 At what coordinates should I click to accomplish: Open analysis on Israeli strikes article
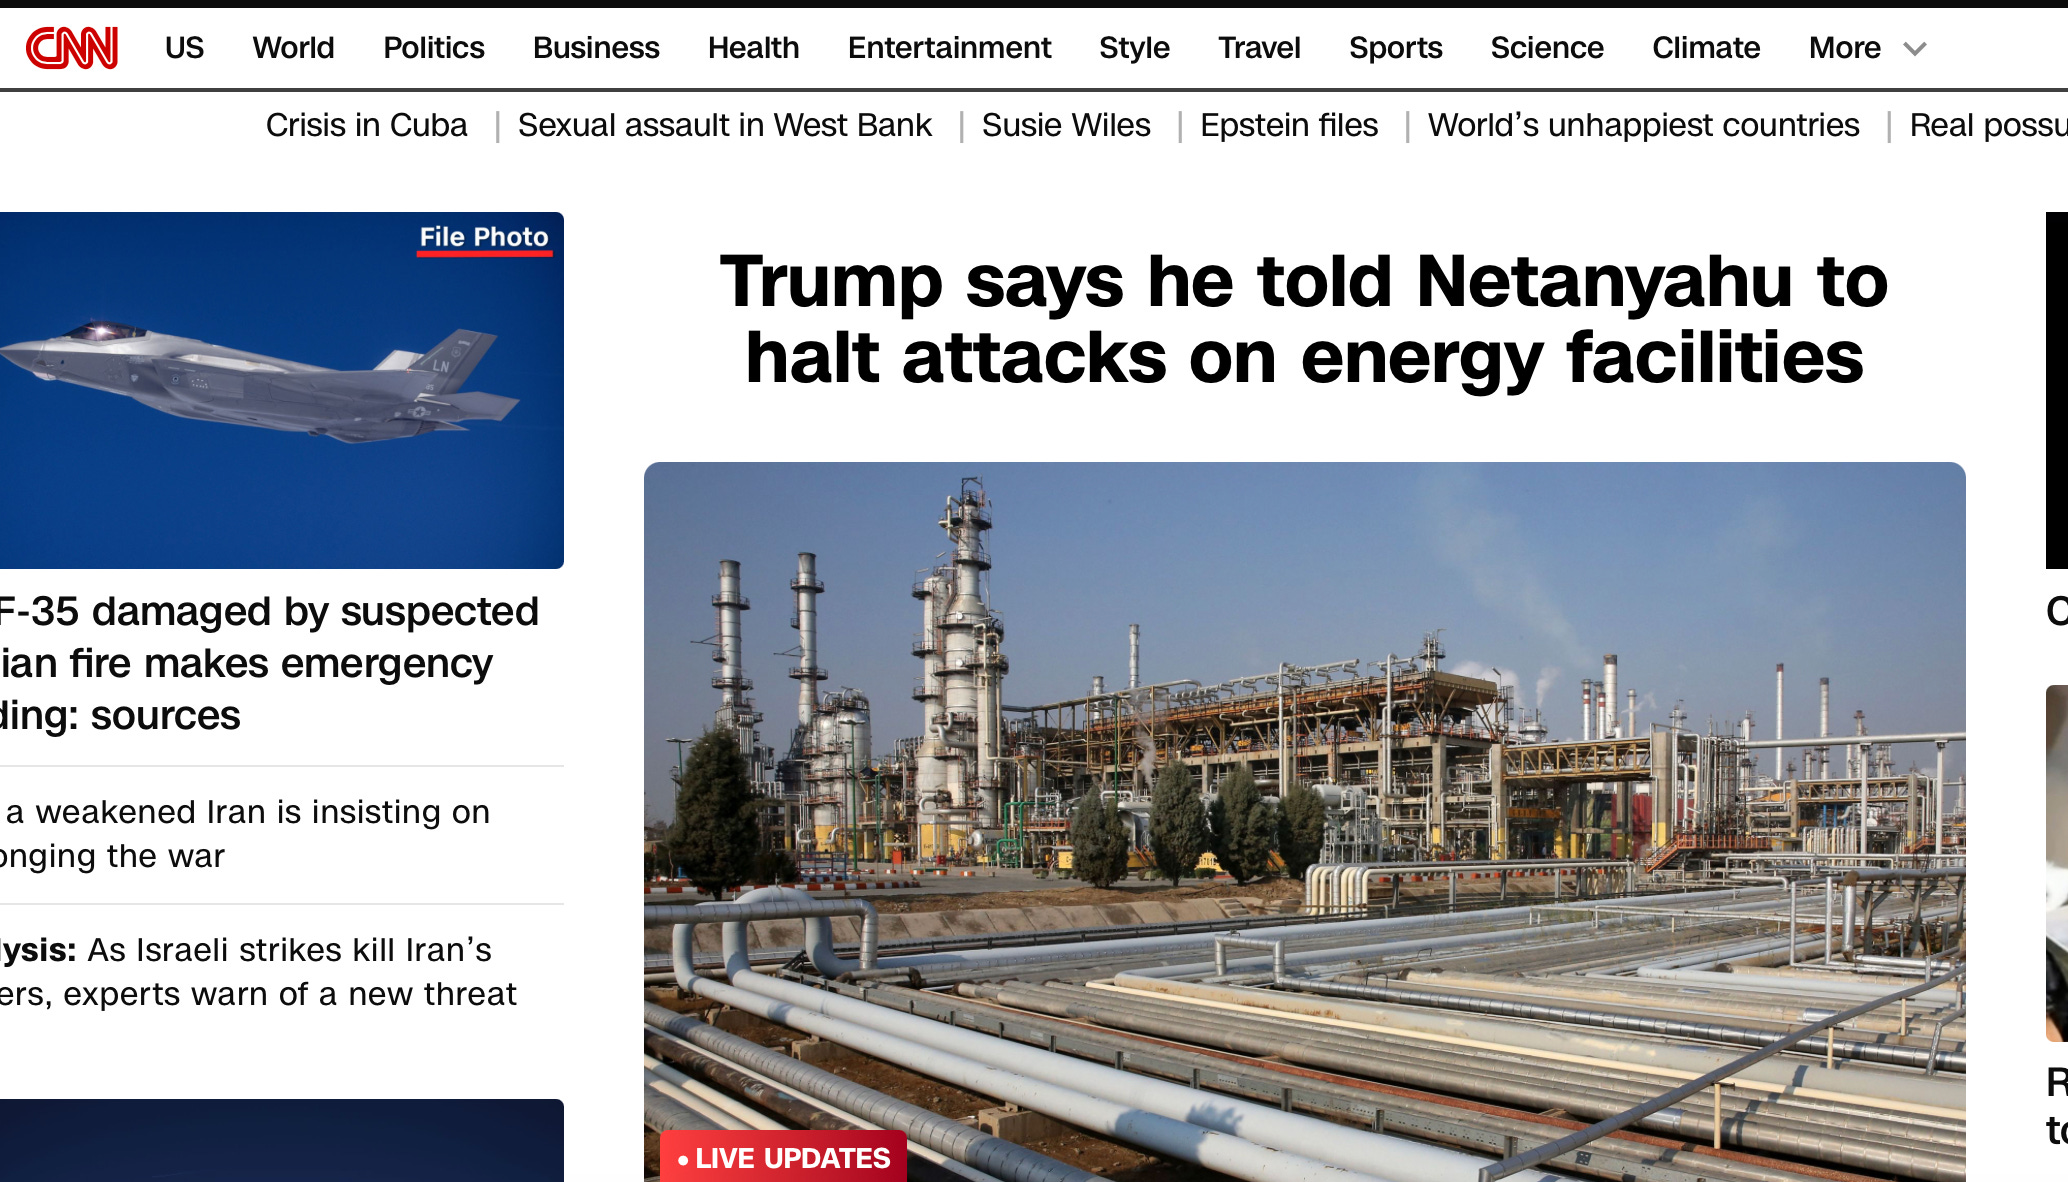[x=258, y=972]
